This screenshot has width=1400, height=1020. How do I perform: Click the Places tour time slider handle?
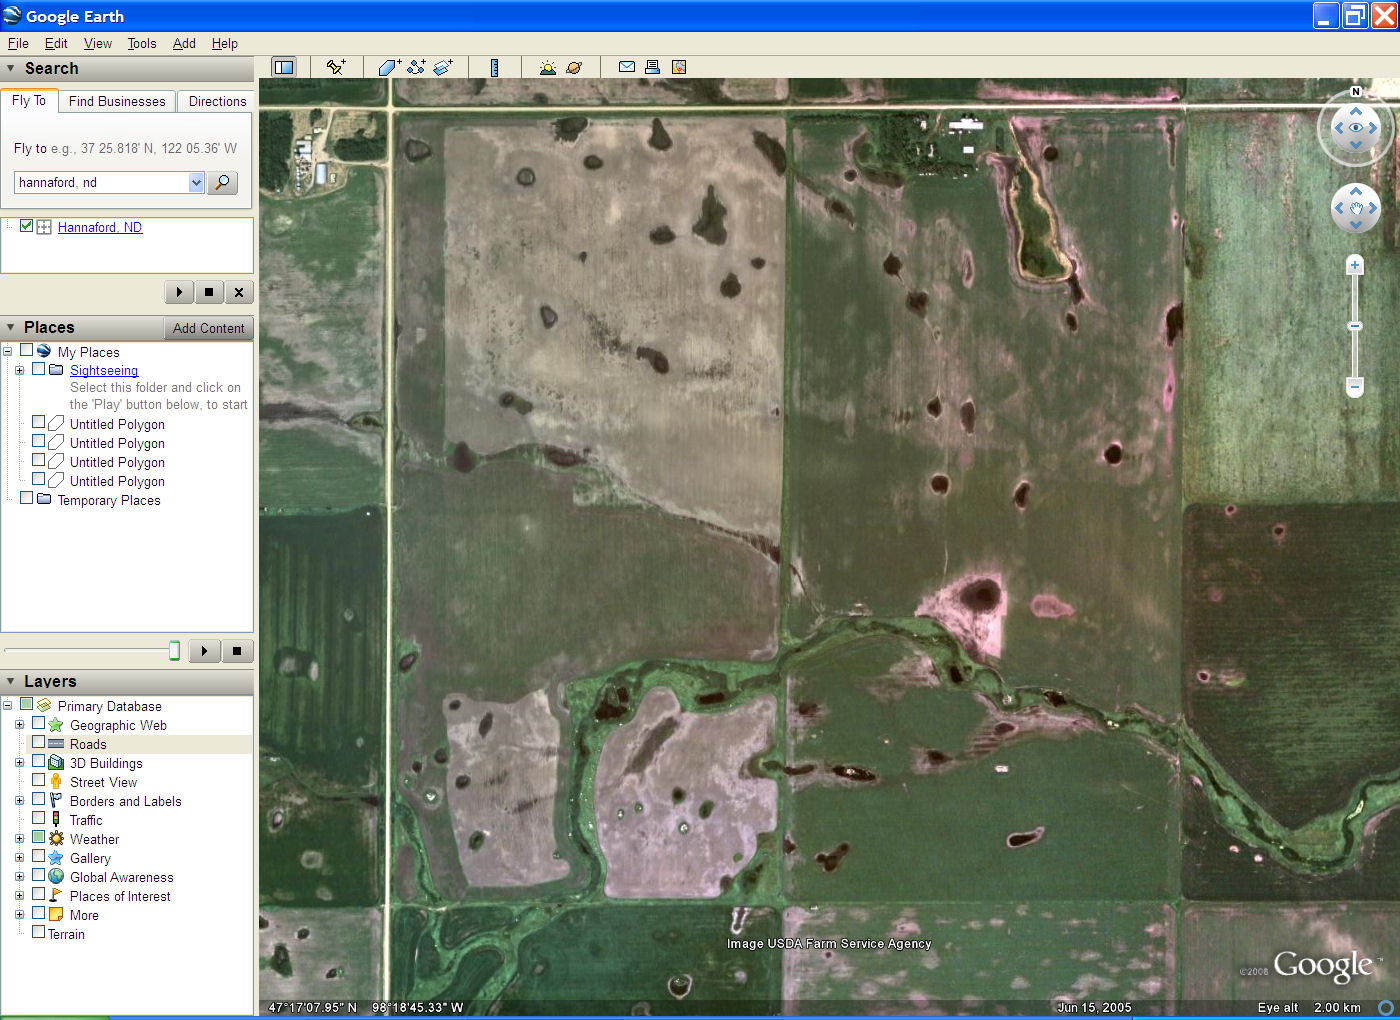coord(174,651)
